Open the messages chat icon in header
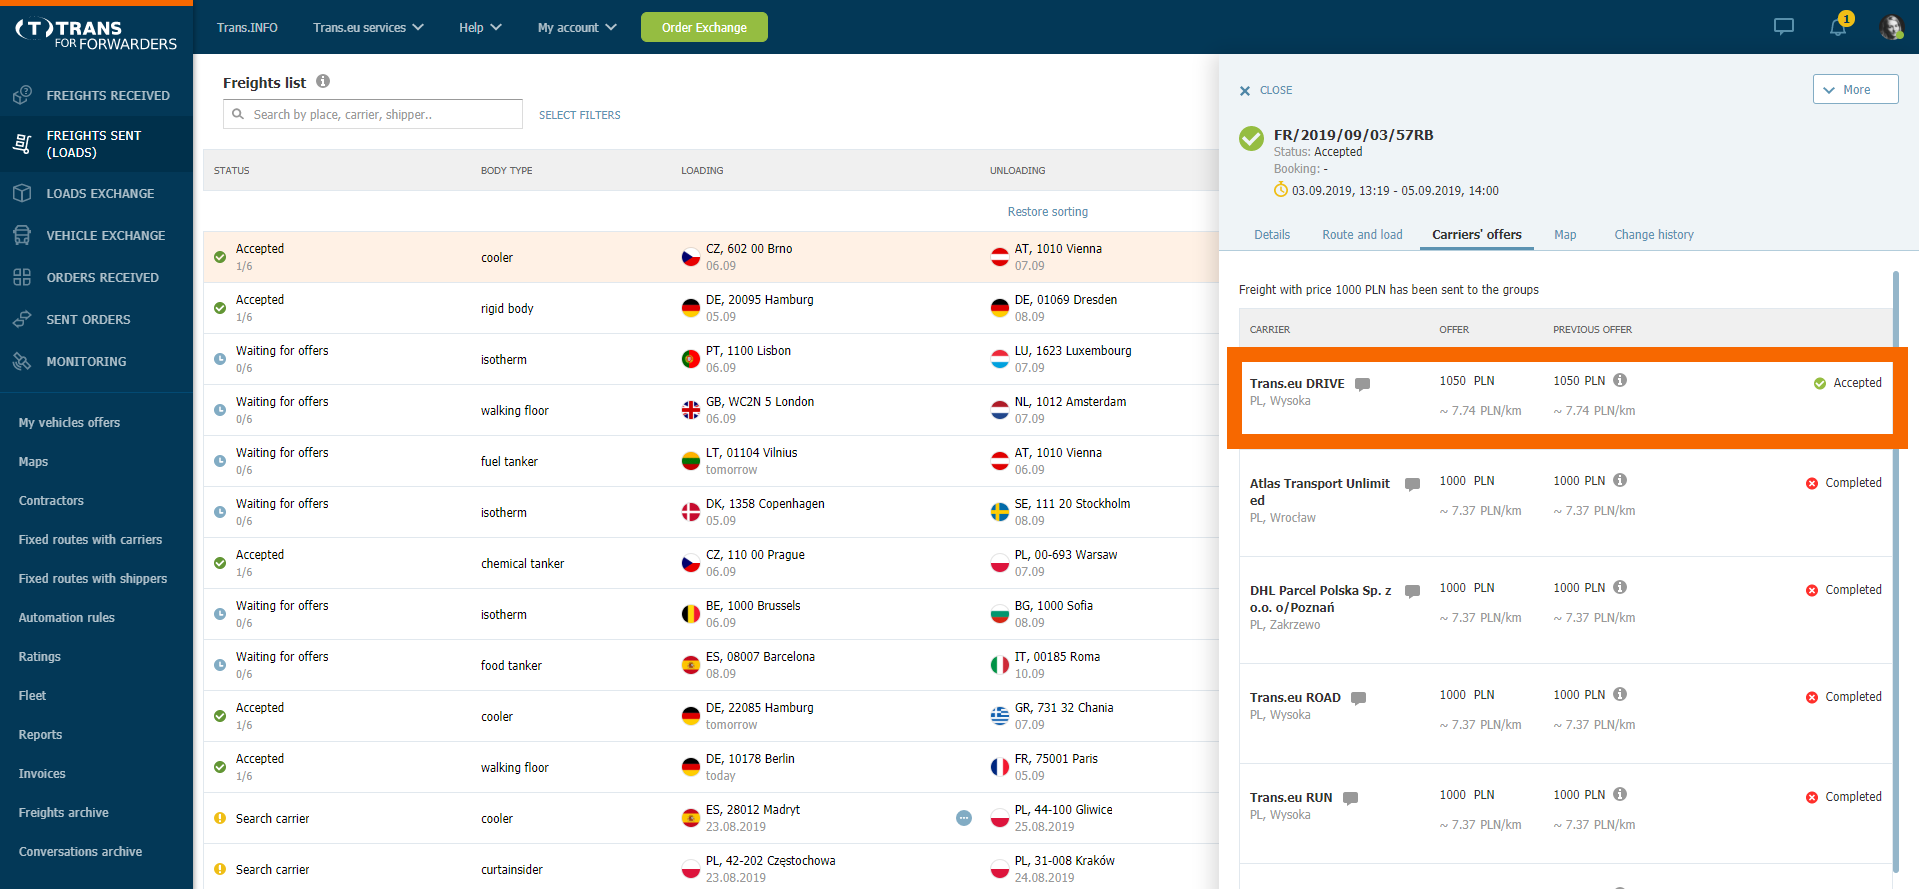1919x889 pixels. 1784,27
